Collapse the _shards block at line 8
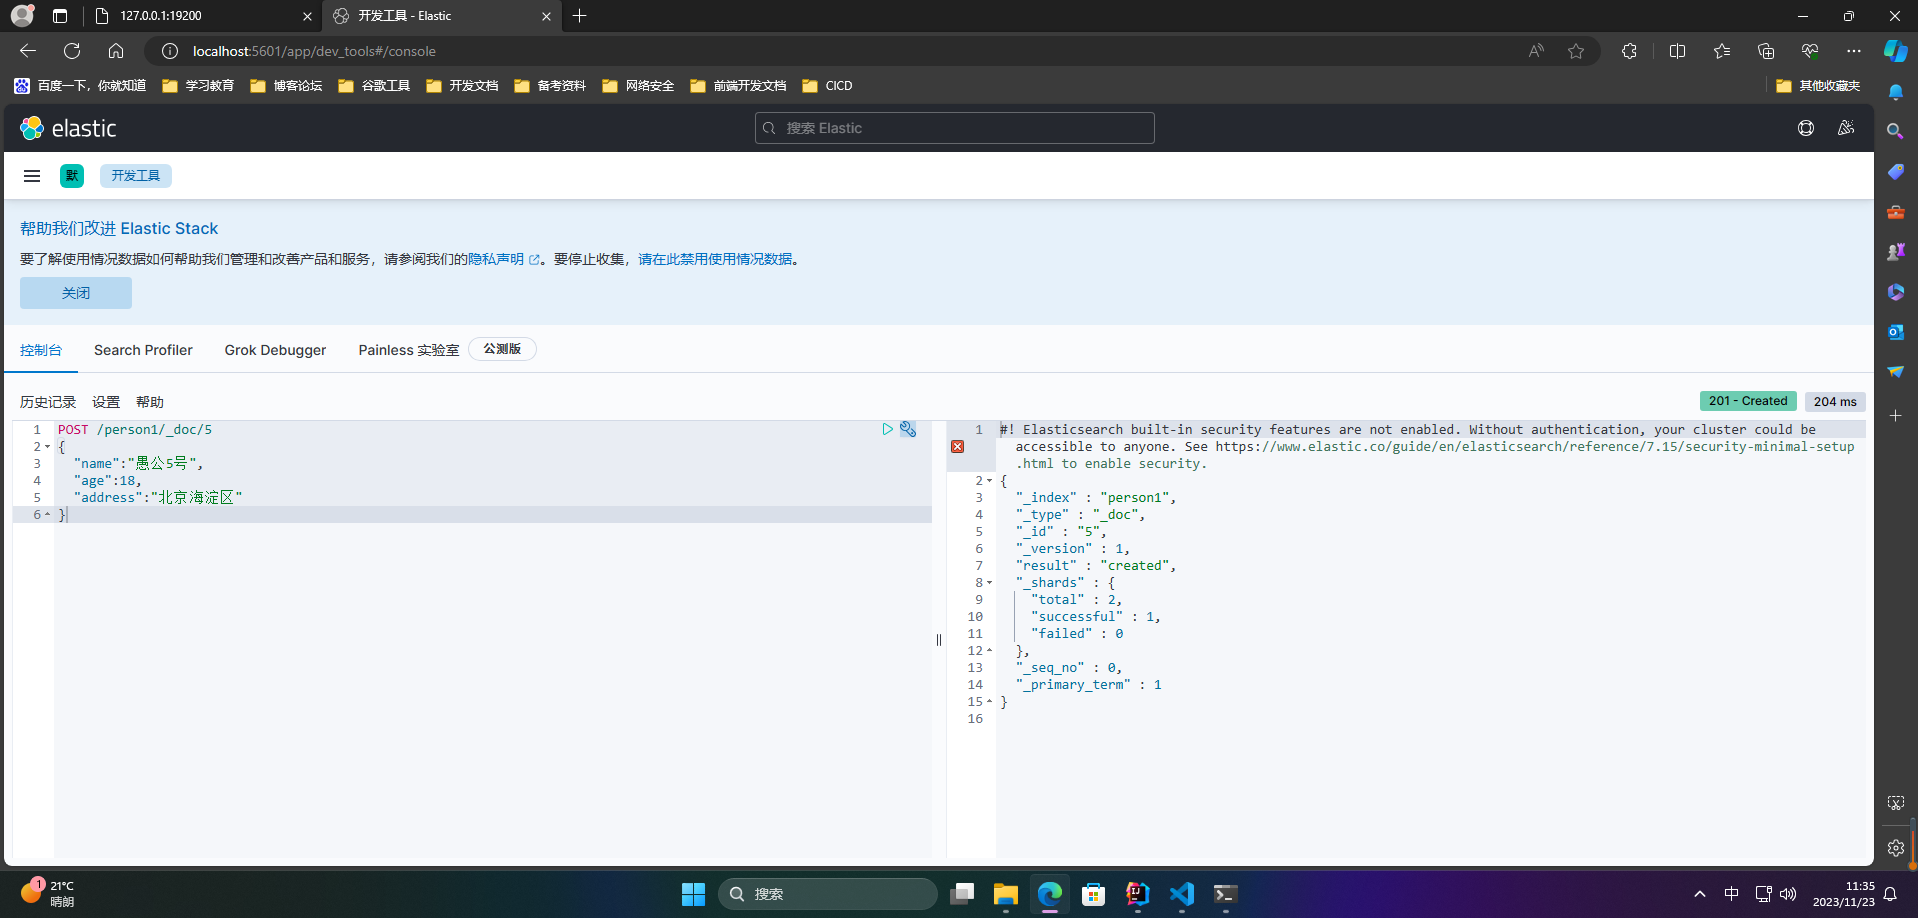This screenshot has height=918, width=1918. click(x=990, y=583)
